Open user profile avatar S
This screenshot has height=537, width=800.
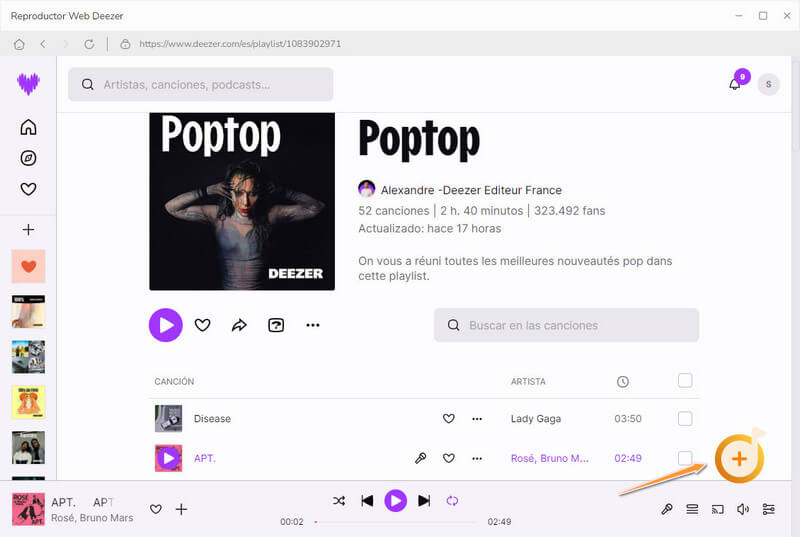[768, 85]
